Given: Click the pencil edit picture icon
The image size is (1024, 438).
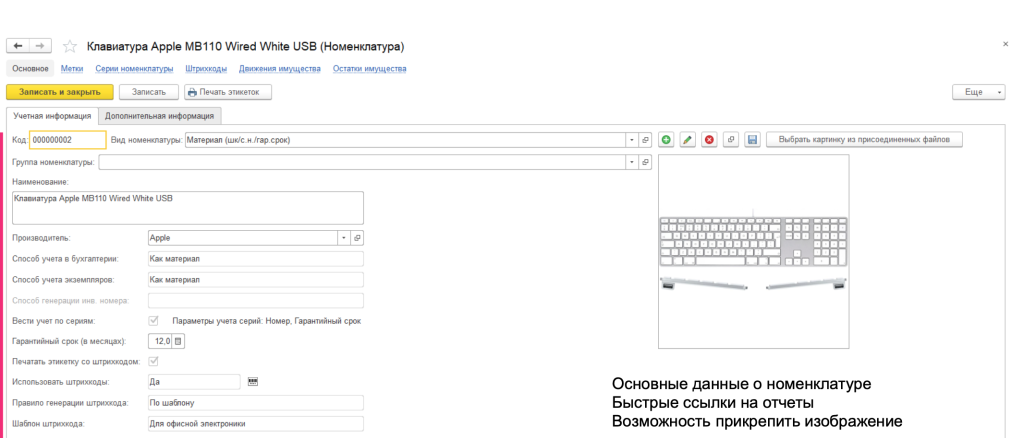Looking at the screenshot, I should tap(687, 140).
